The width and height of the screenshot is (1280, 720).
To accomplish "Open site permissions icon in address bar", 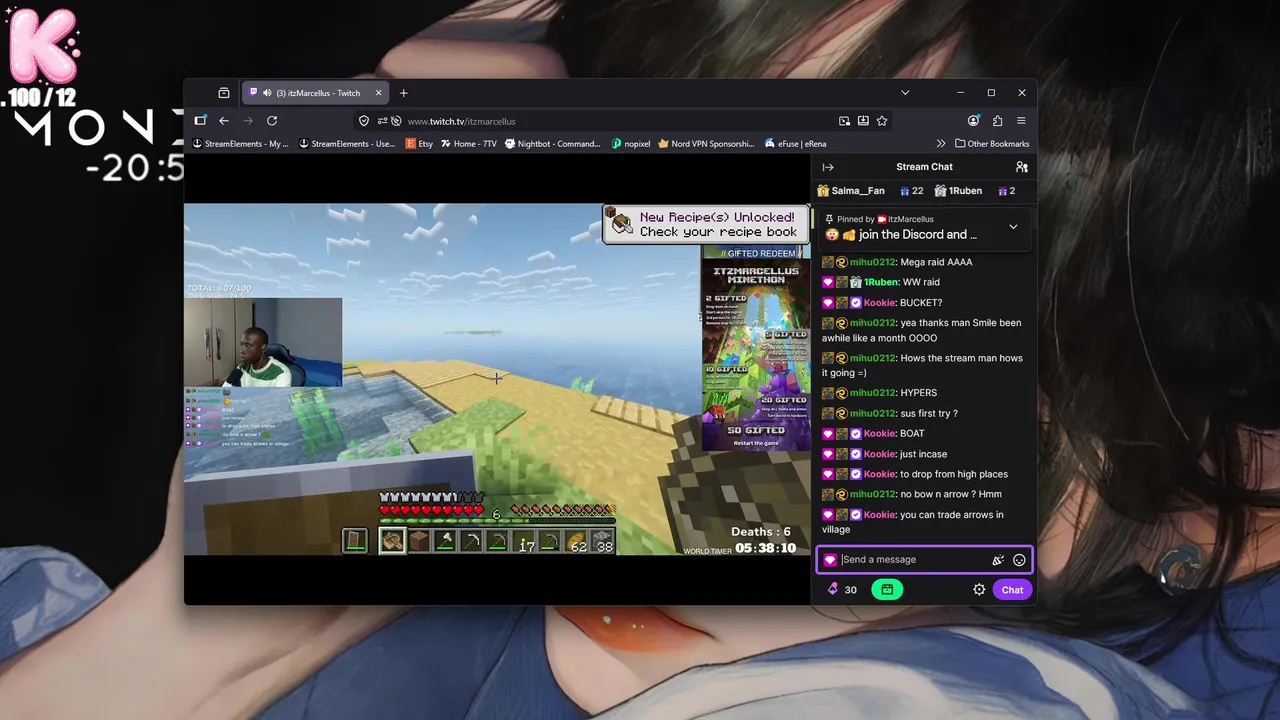I will 382,121.
